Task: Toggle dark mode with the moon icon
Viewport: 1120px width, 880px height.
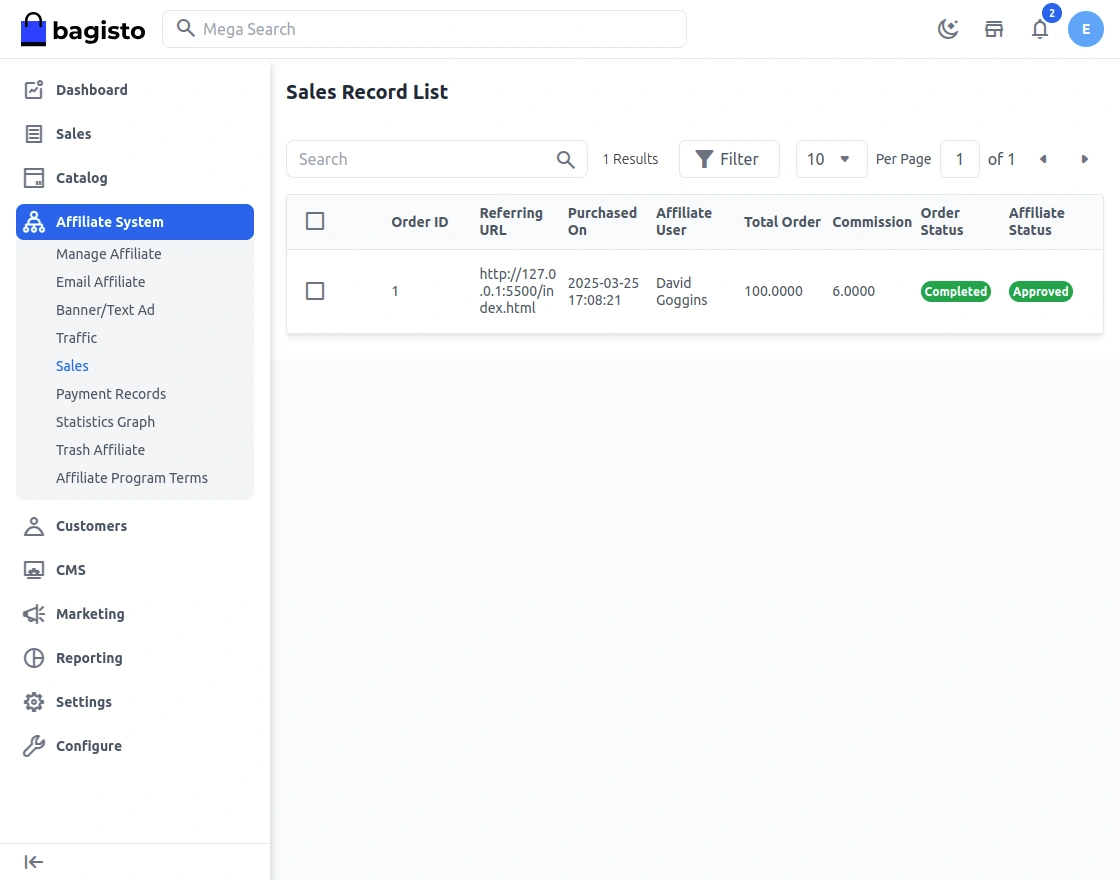Action: 947,29
